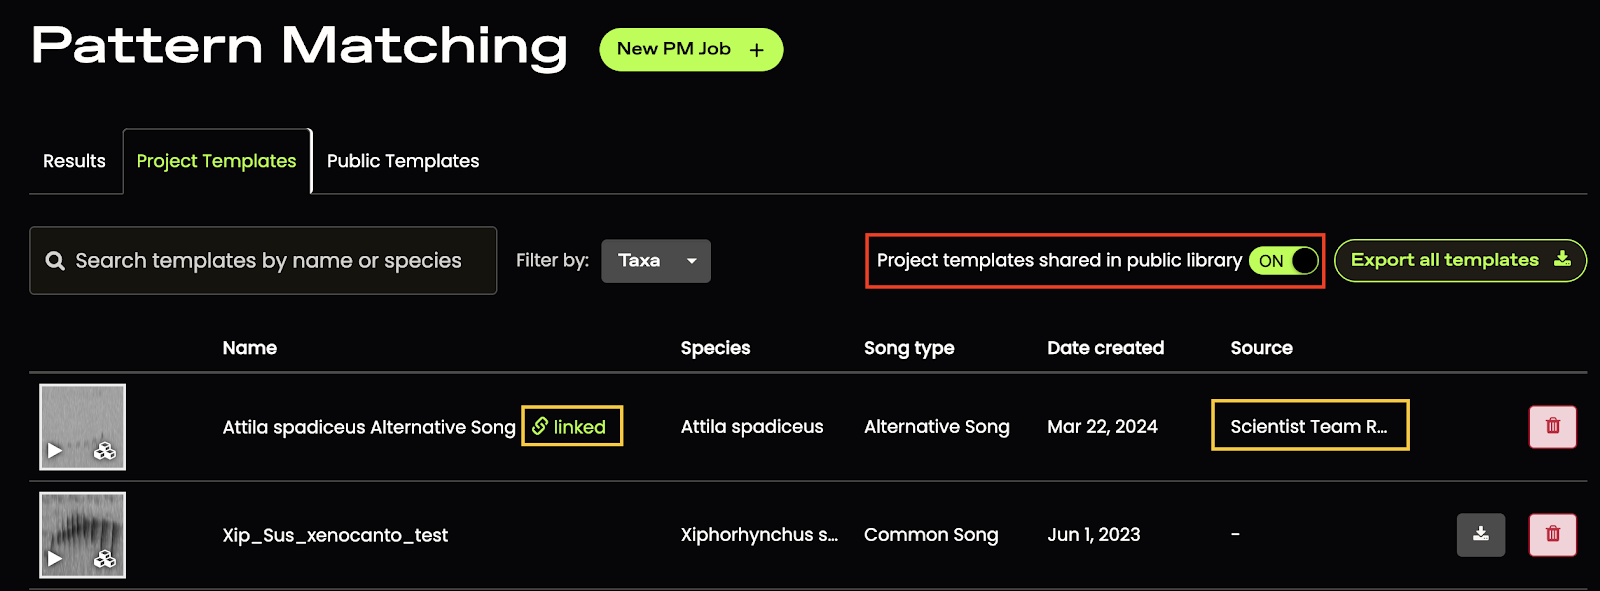Open the Xip_Sus_xenocanto_test spectrogram thumbnail
This screenshot has height=591, width=1600.
(82, 535)
